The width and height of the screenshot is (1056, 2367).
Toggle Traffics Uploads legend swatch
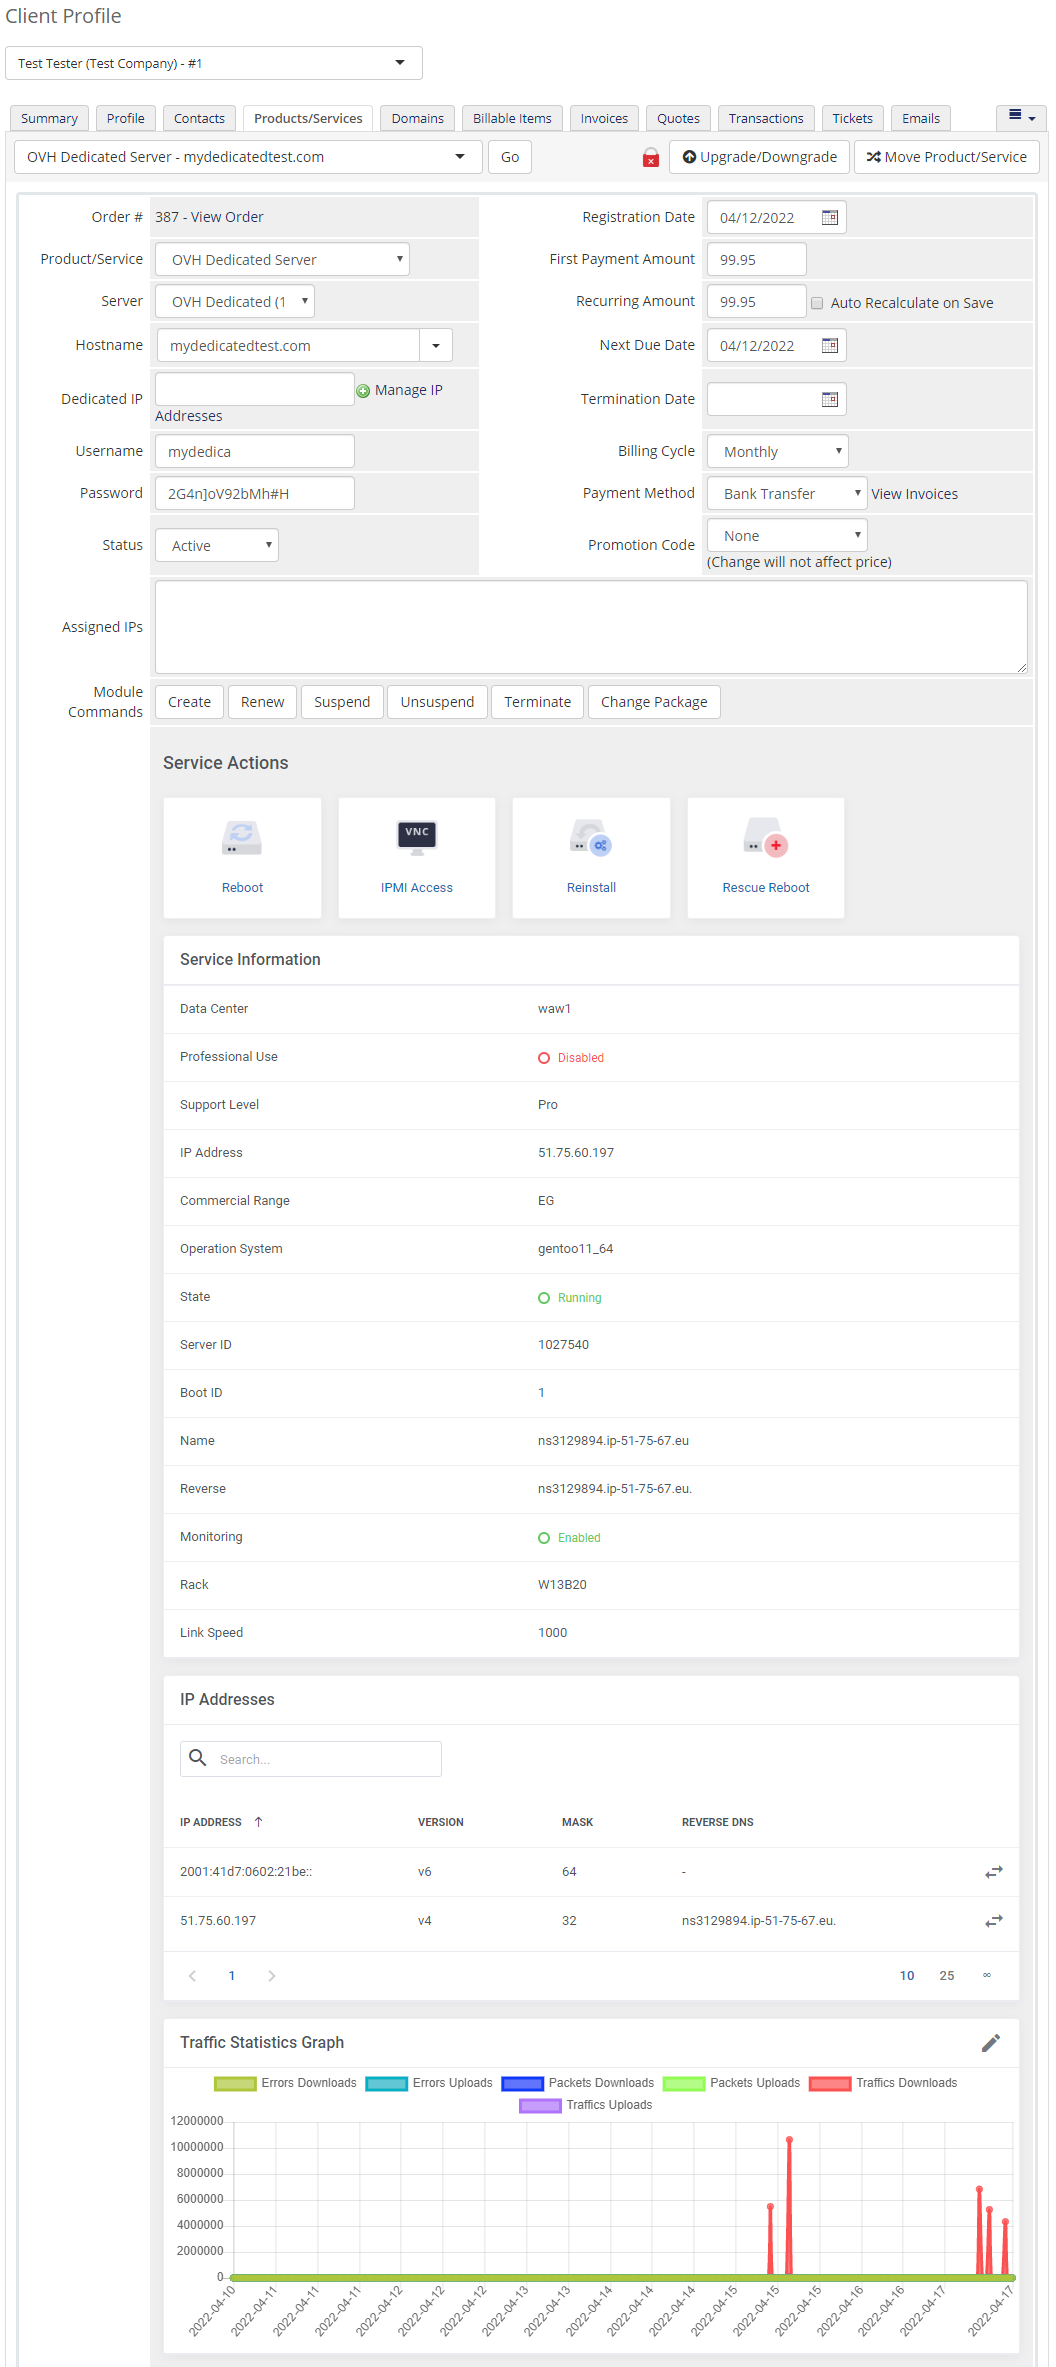click(x=540, y=2106)
